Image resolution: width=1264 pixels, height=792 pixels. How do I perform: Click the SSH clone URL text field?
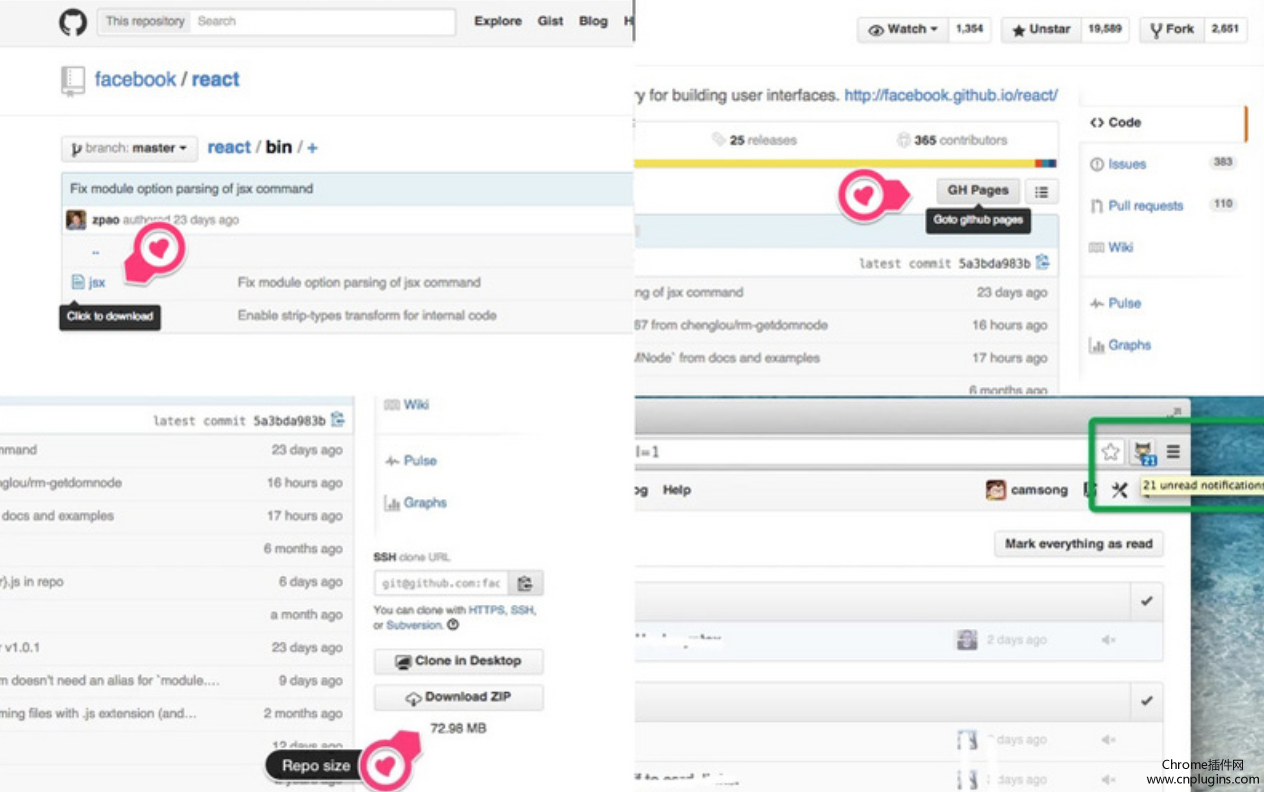(441, 584)
